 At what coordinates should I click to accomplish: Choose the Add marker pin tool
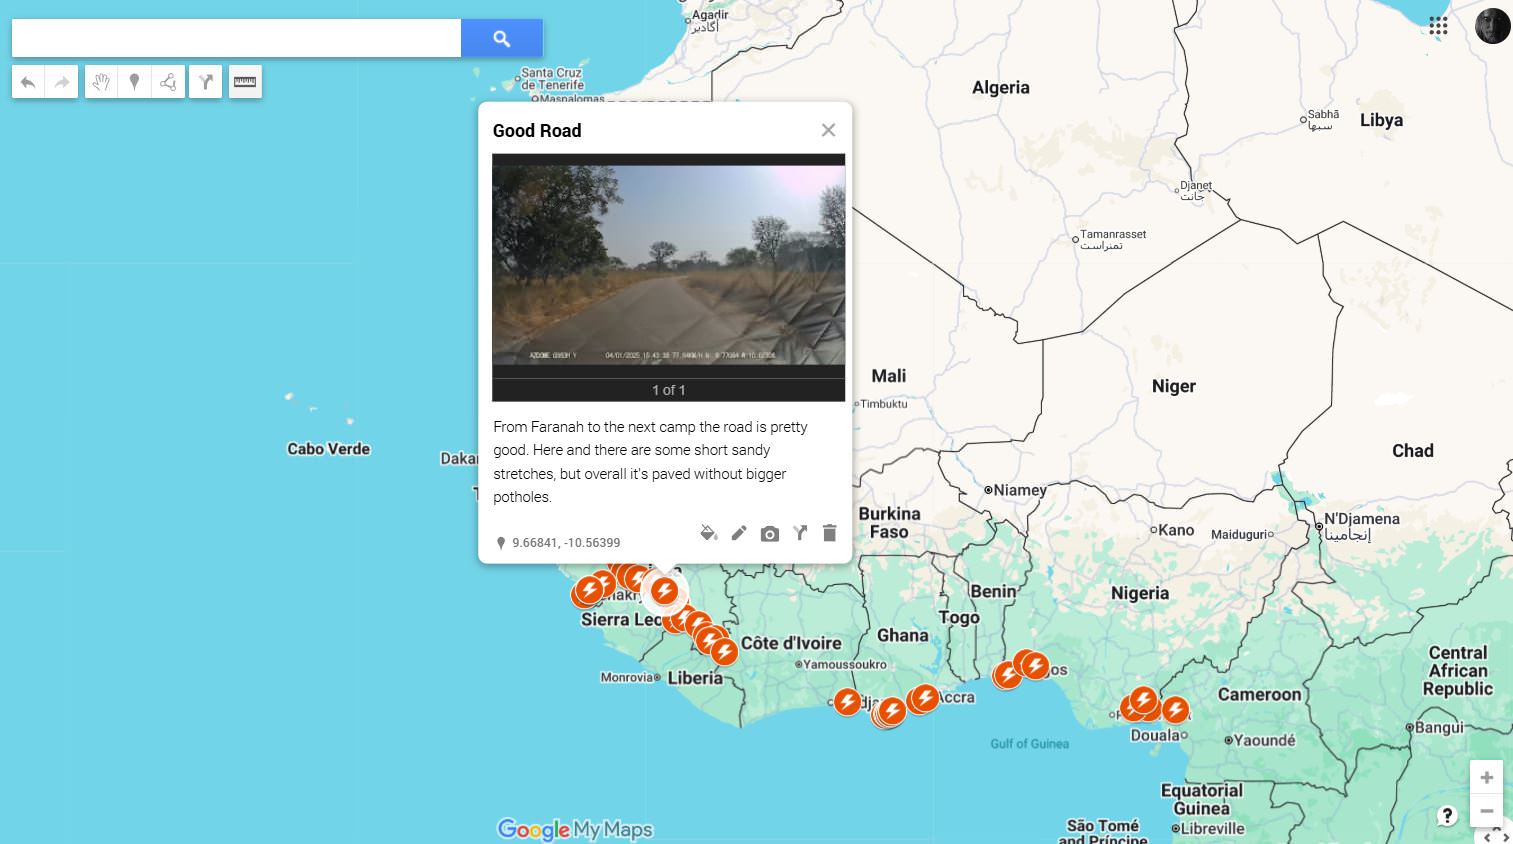[134, 82]
